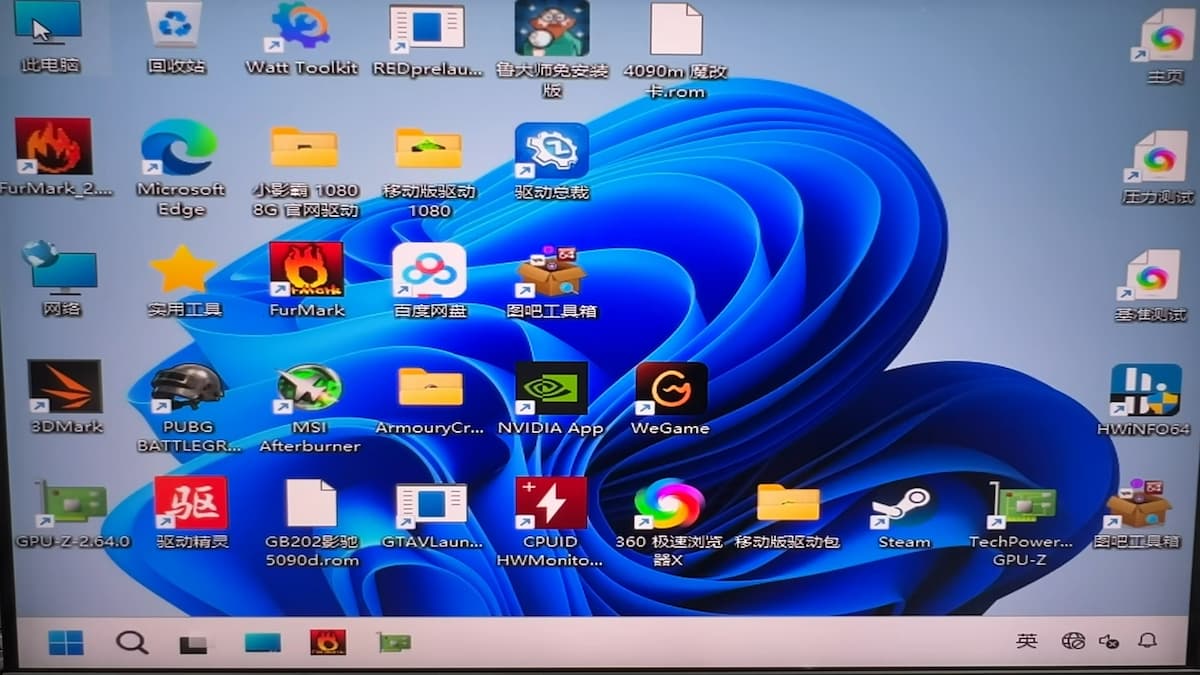Launch PUBG BATTLEGROUNDS shortcut

point(188,408)
